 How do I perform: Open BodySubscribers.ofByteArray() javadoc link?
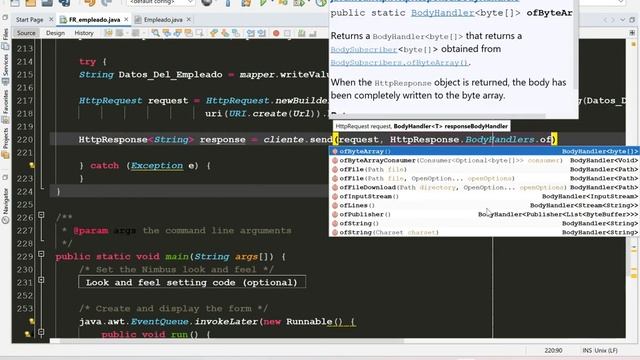400,62
